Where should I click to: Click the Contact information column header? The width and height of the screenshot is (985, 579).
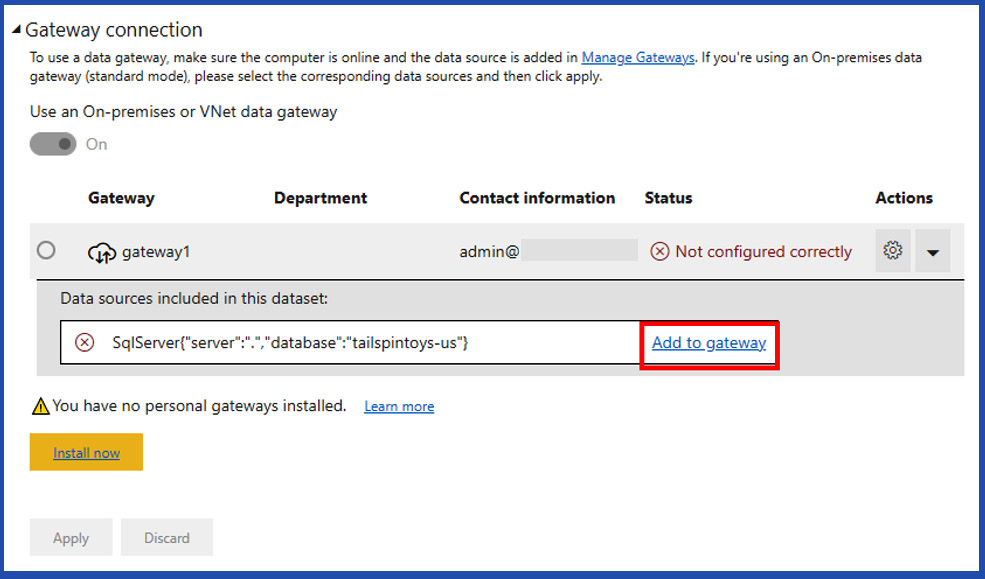(537, 198)
